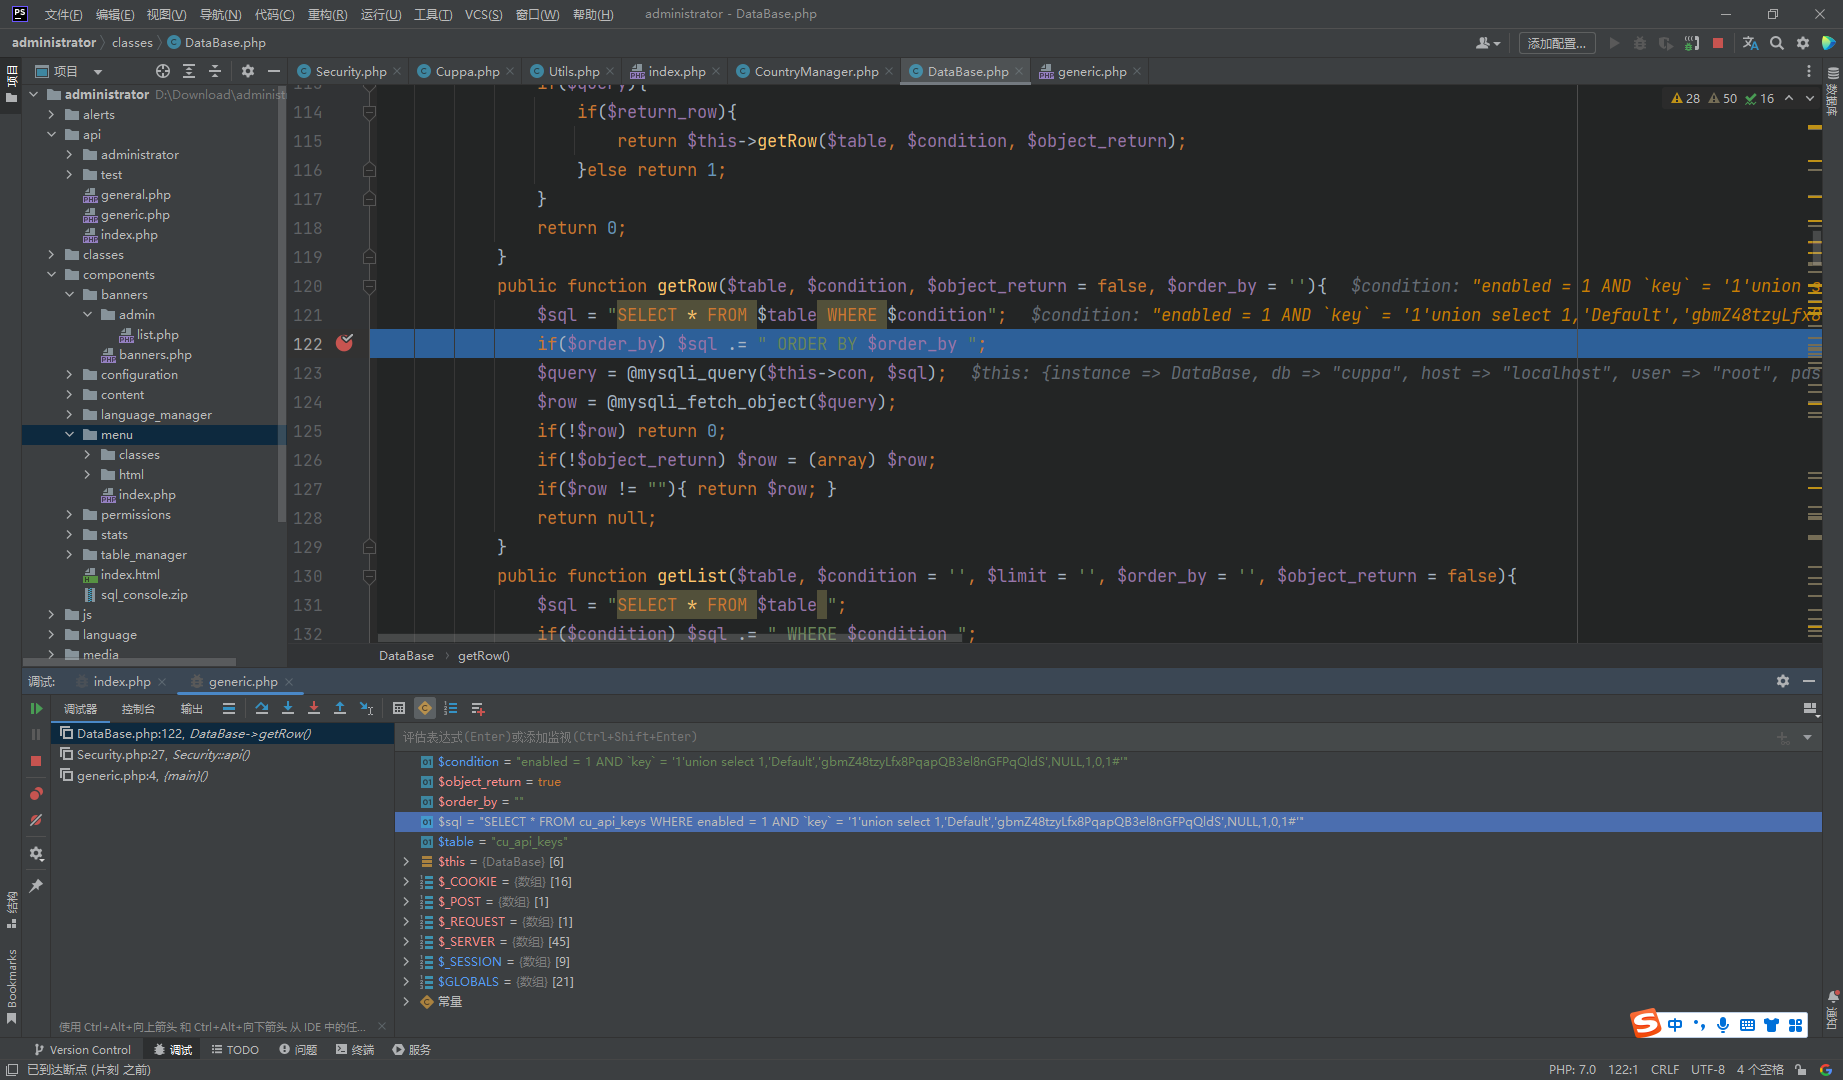Toggle the sort variables numbered-list icon
The height and width of the screenshot is (1080, 1843).
(x=451, y=709)
